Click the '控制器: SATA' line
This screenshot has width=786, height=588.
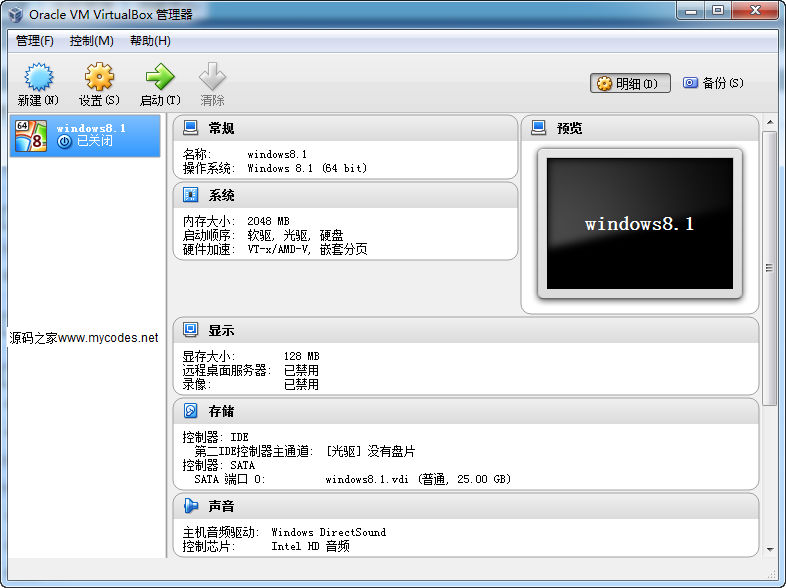pos(219,465)
